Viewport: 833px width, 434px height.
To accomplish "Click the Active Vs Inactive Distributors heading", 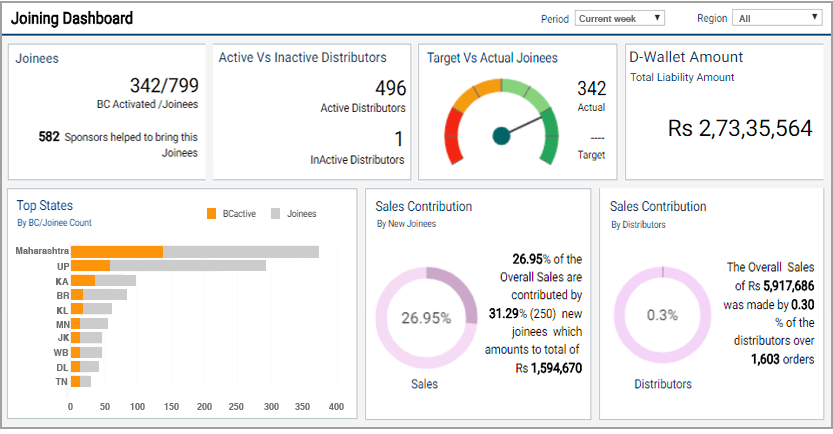I will click(303, 57).
